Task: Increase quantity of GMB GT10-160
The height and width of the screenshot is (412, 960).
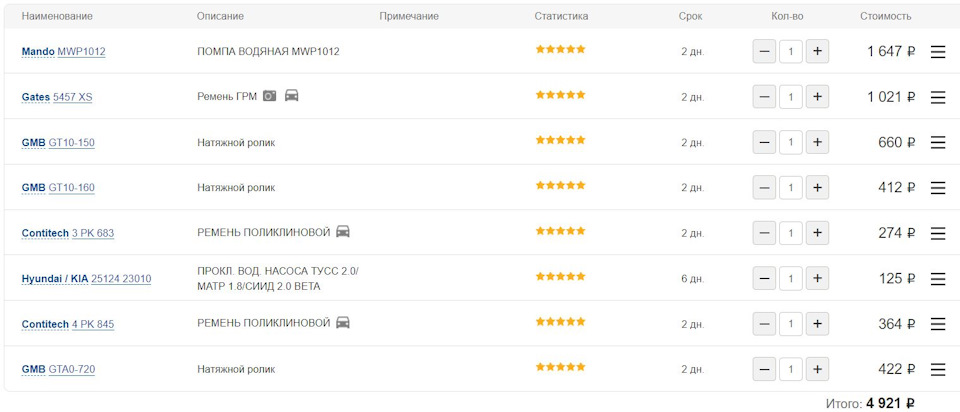Action: [817, 188]
